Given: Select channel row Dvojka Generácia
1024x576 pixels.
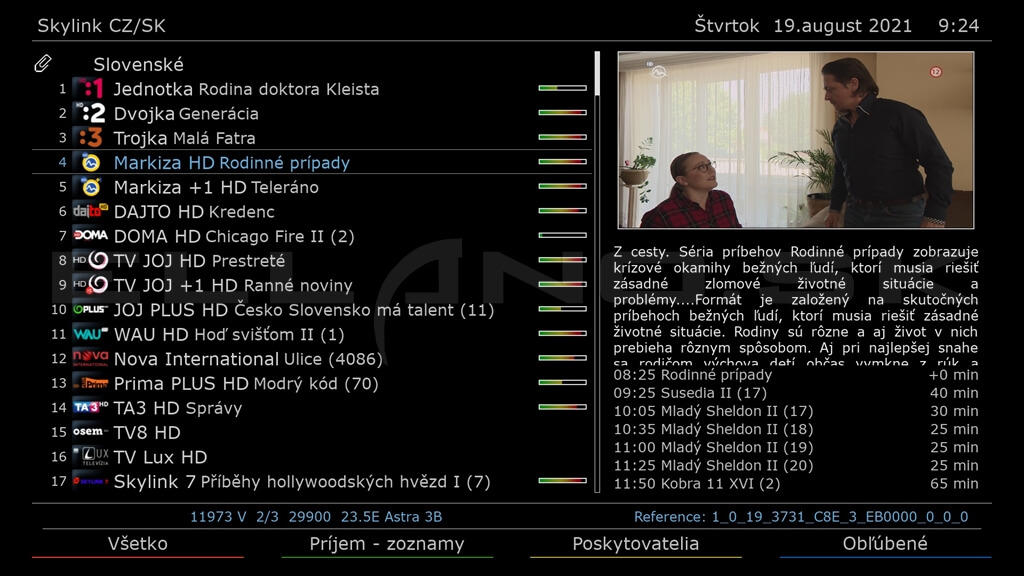Looking at the screenshot, I should tap(312, 113).
